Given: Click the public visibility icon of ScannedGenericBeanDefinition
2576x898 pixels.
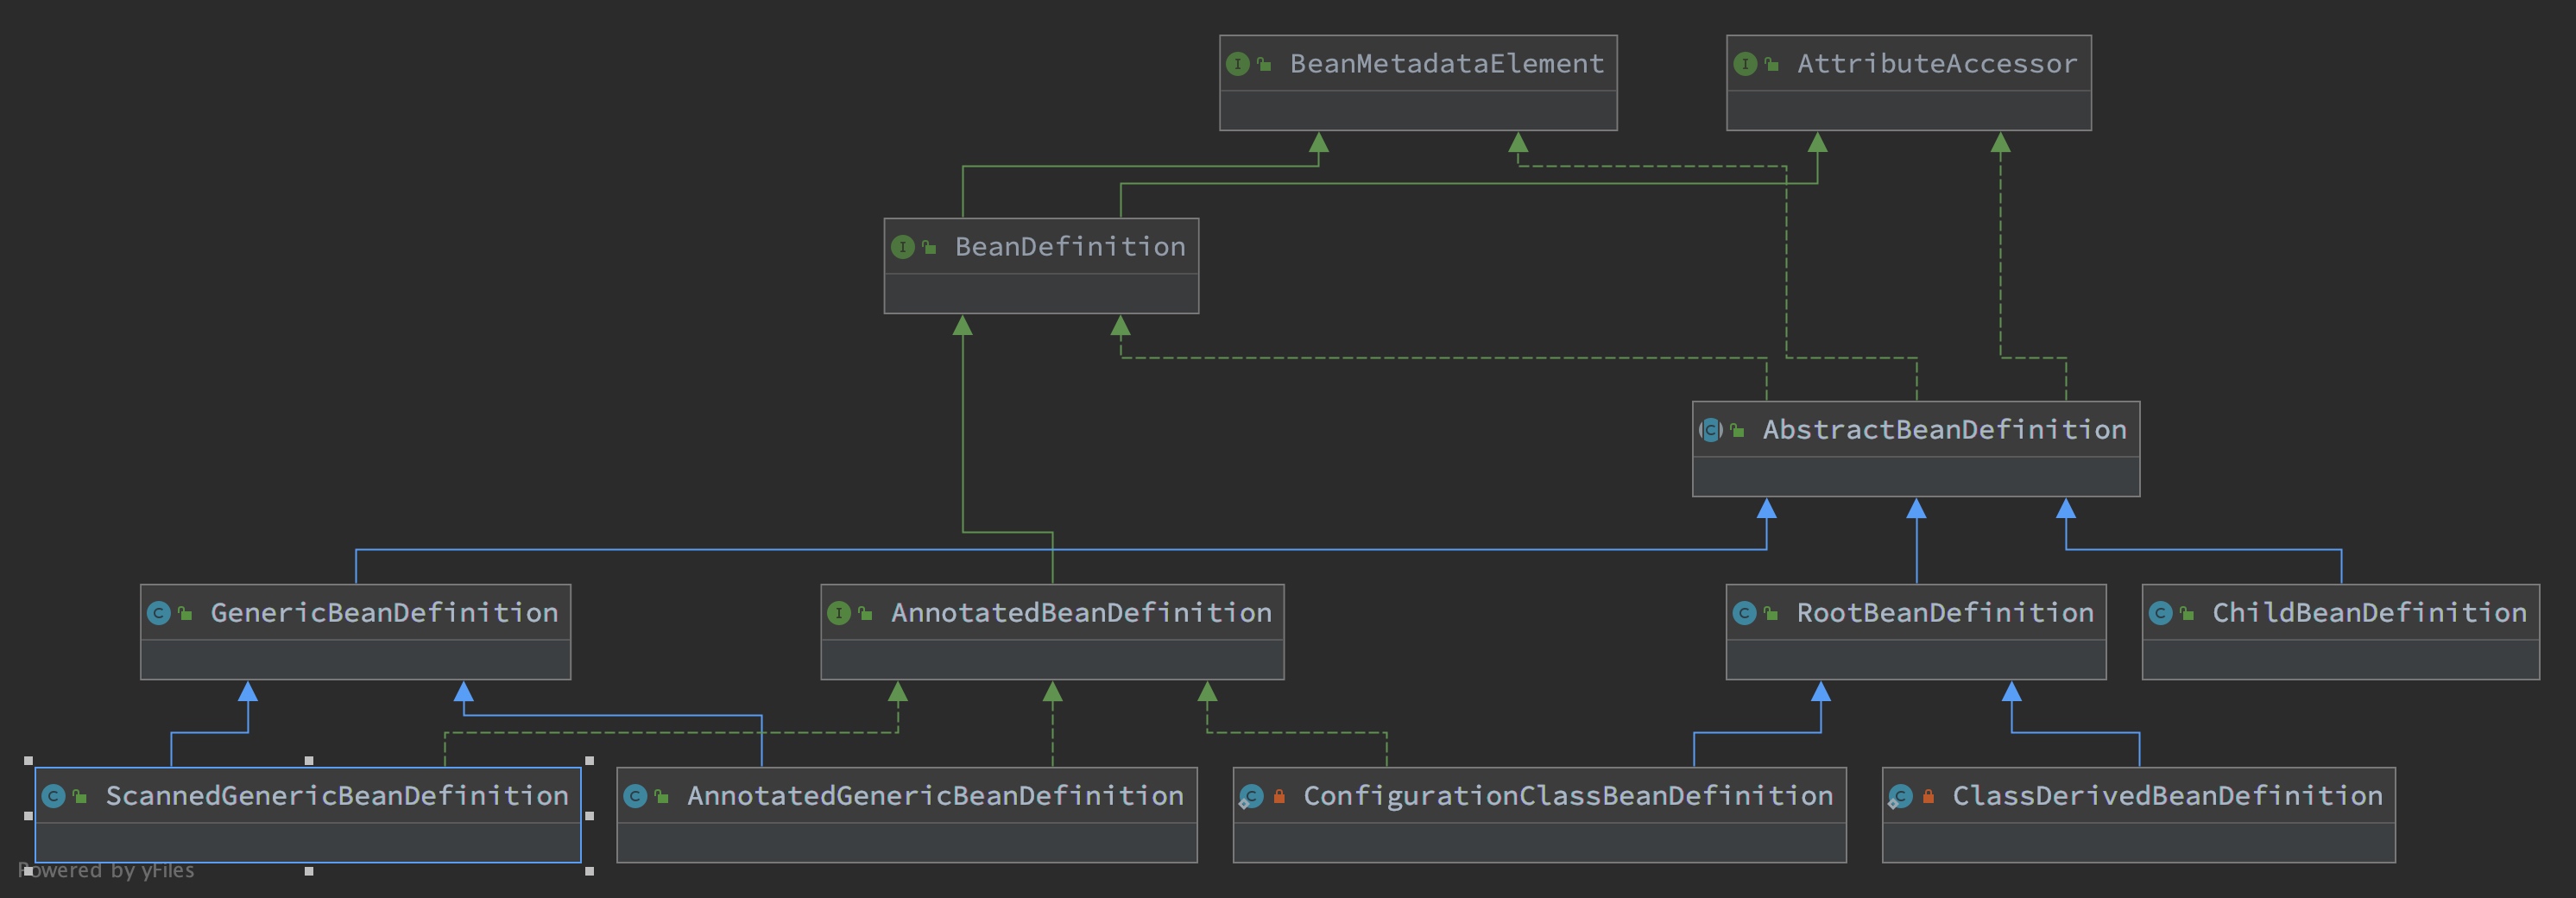Looking at the screenshot, I should (80, 797).
